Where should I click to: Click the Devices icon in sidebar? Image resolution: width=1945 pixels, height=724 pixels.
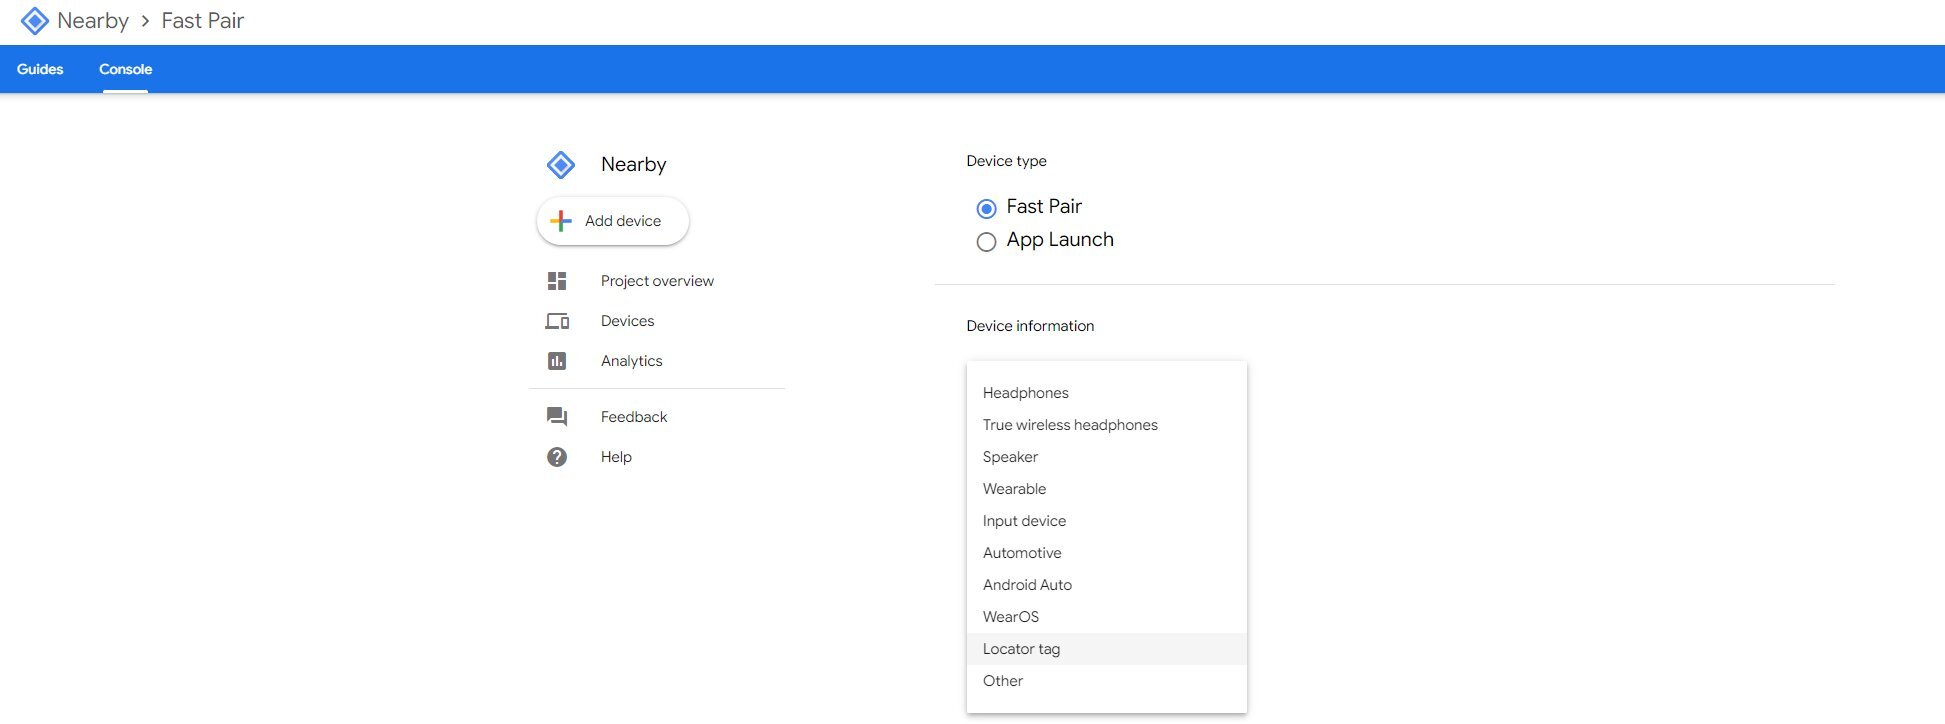click(557, 321)
